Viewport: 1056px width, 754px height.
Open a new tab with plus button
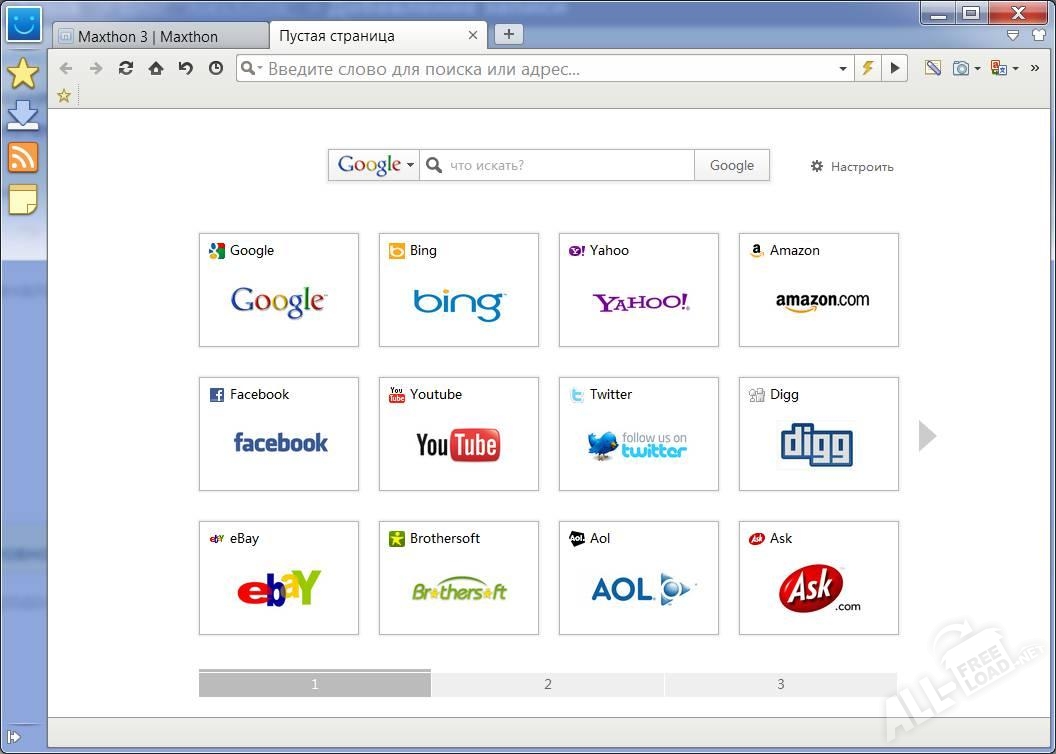pos(508,34)
